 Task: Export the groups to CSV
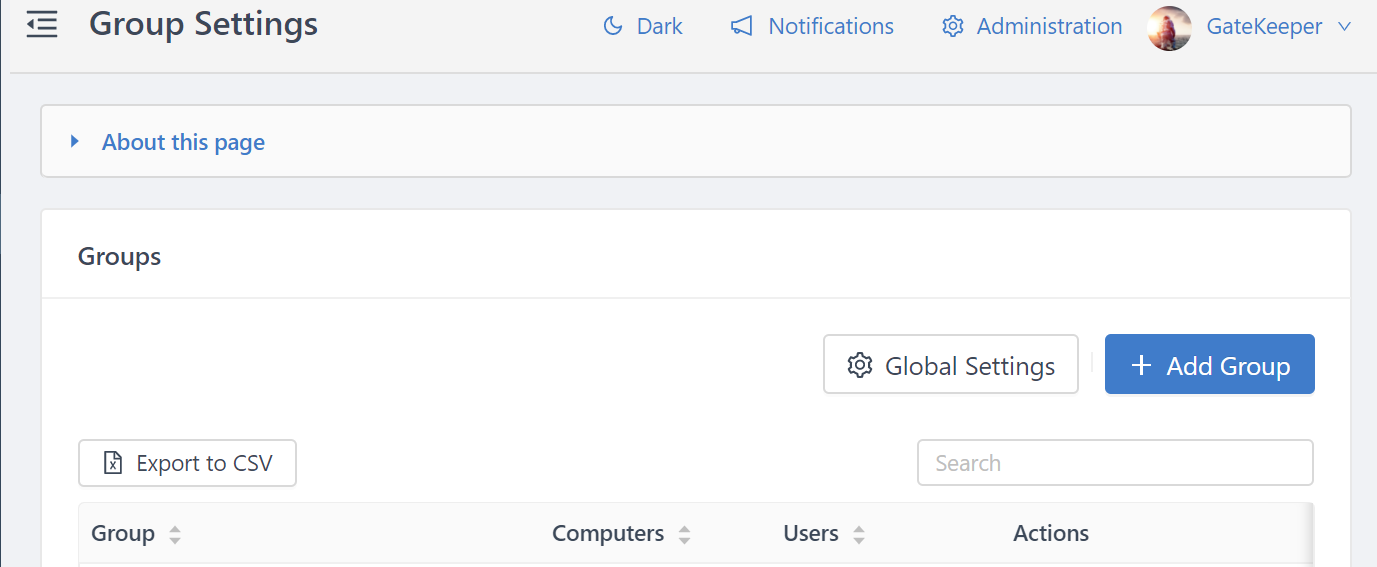(x=188, y=463)
